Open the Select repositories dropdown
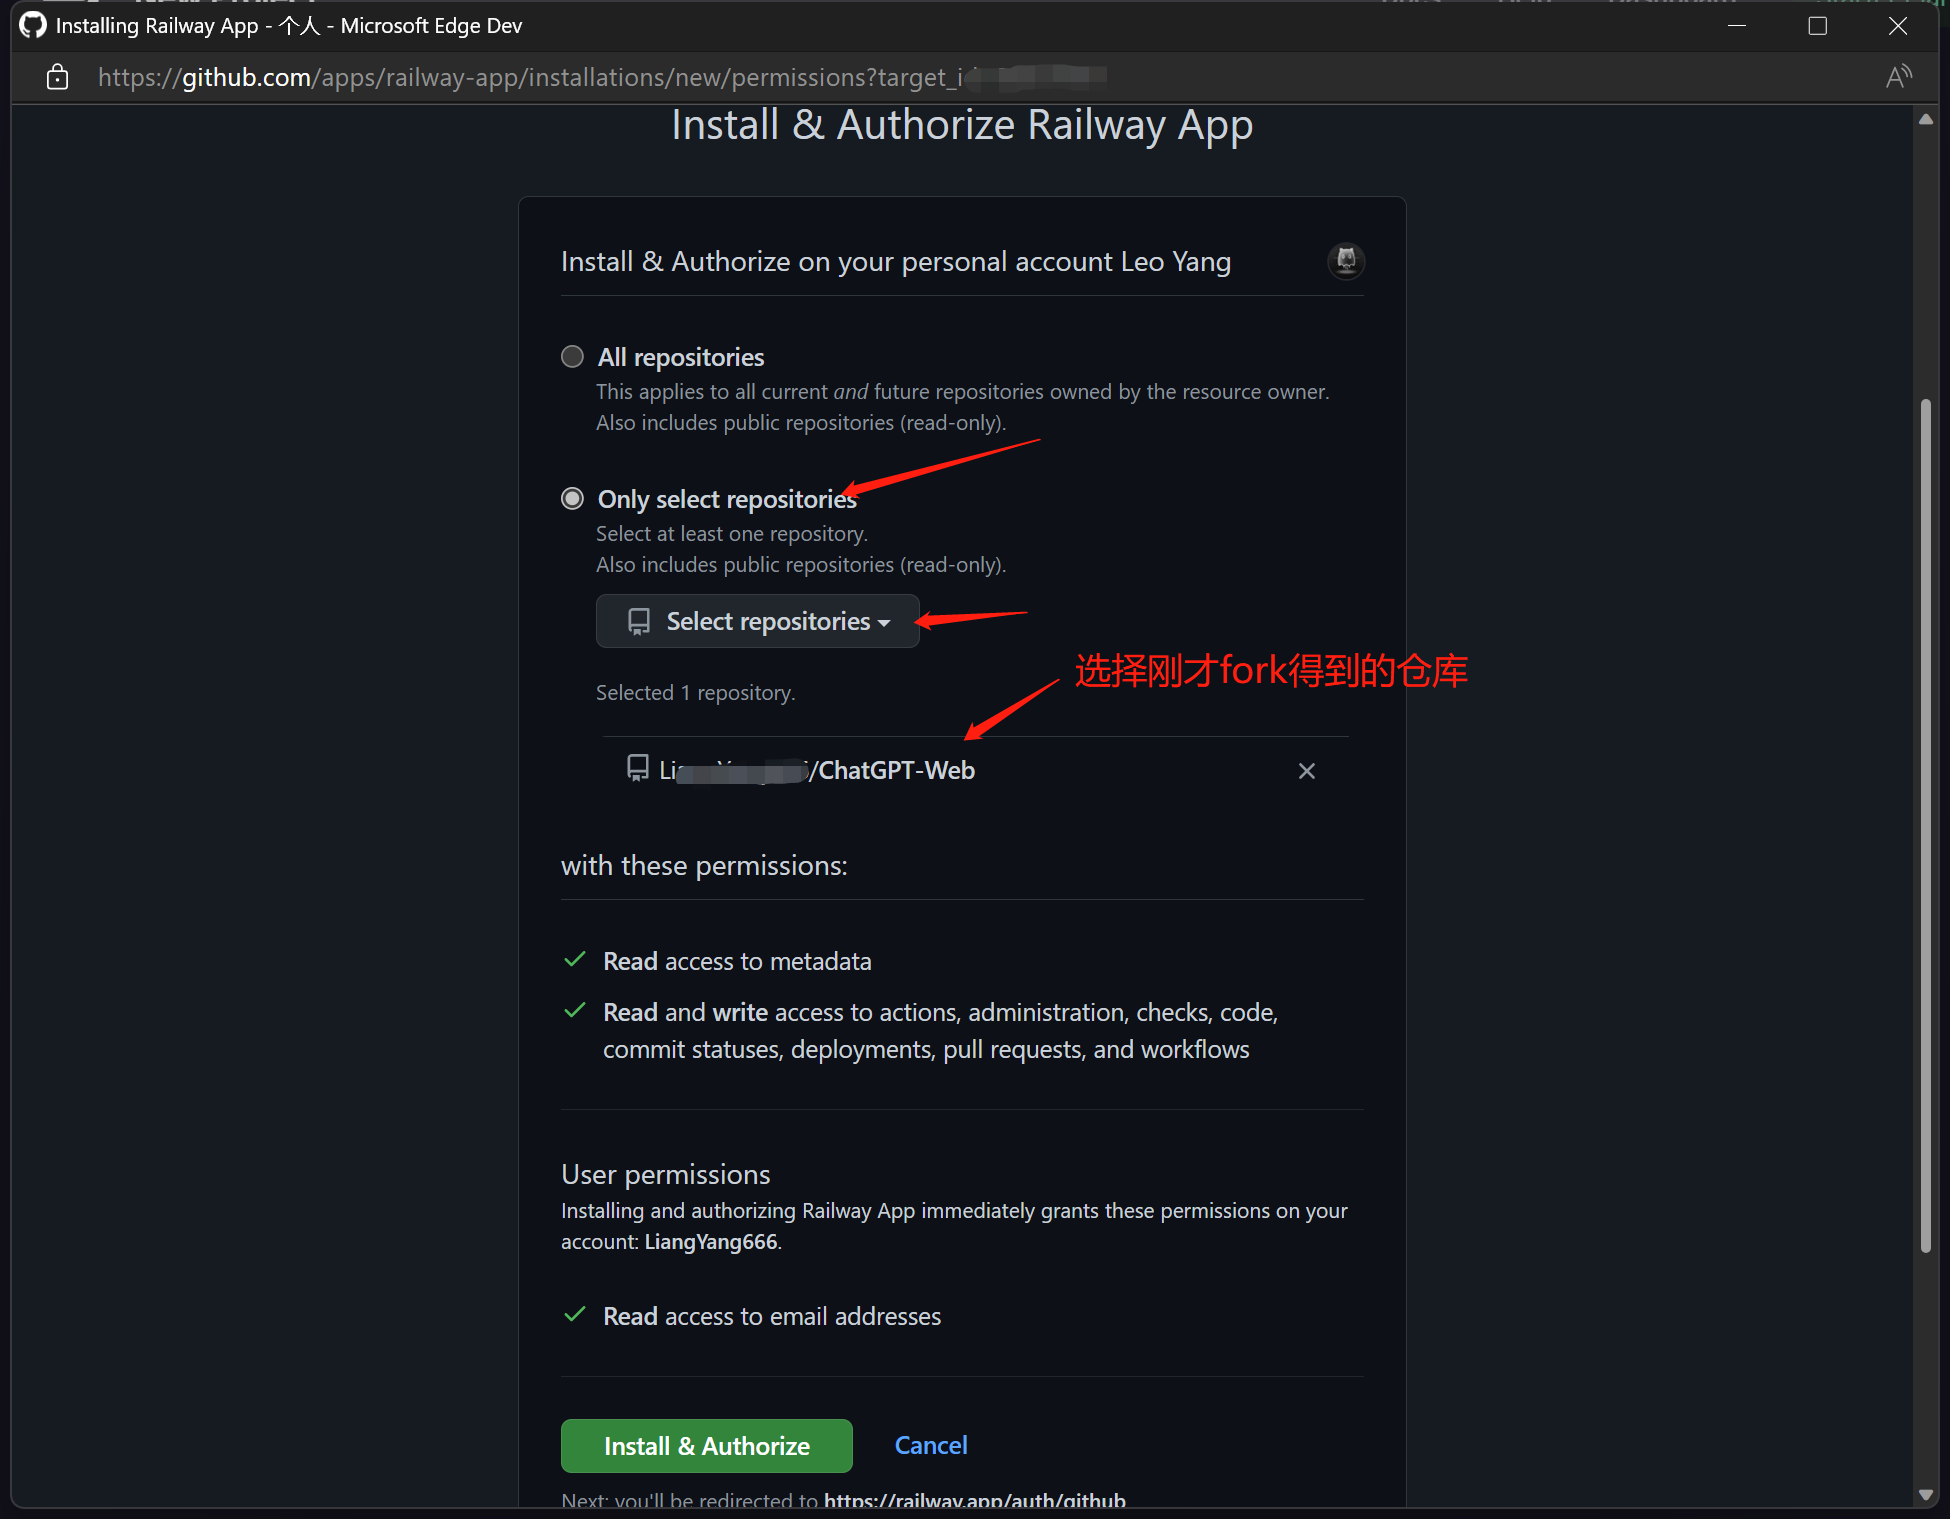 (x=758, y=621)
